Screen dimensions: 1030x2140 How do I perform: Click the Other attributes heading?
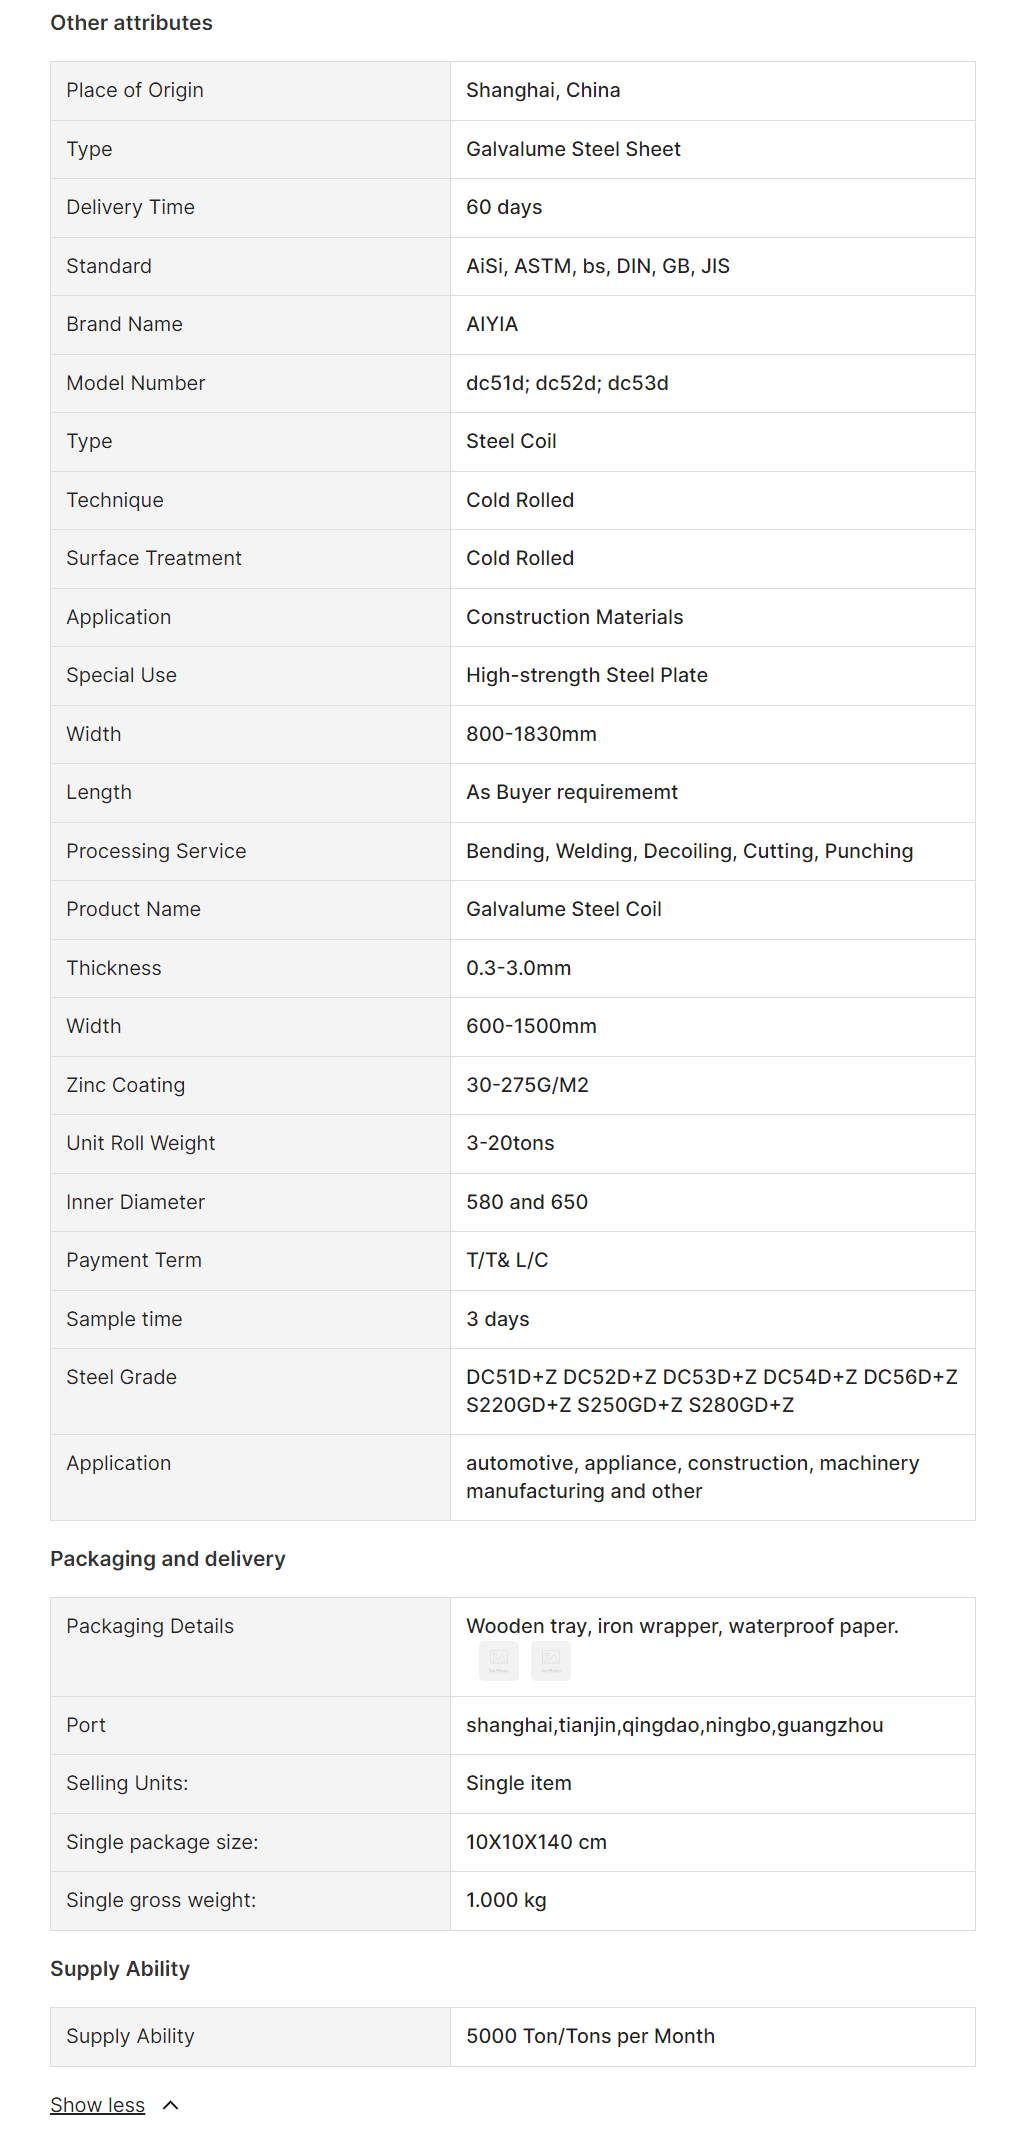click(131, 23)
